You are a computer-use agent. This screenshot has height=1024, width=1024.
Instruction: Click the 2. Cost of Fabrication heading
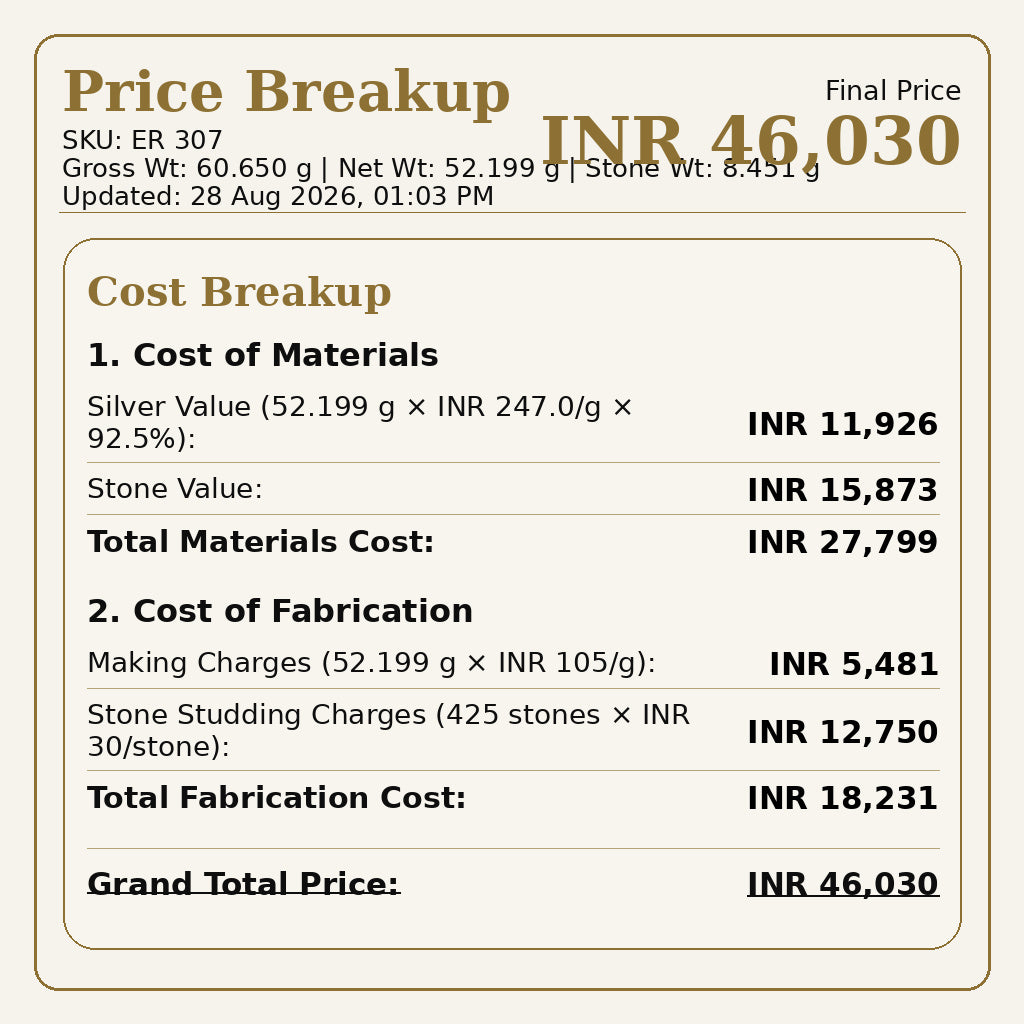280,611
